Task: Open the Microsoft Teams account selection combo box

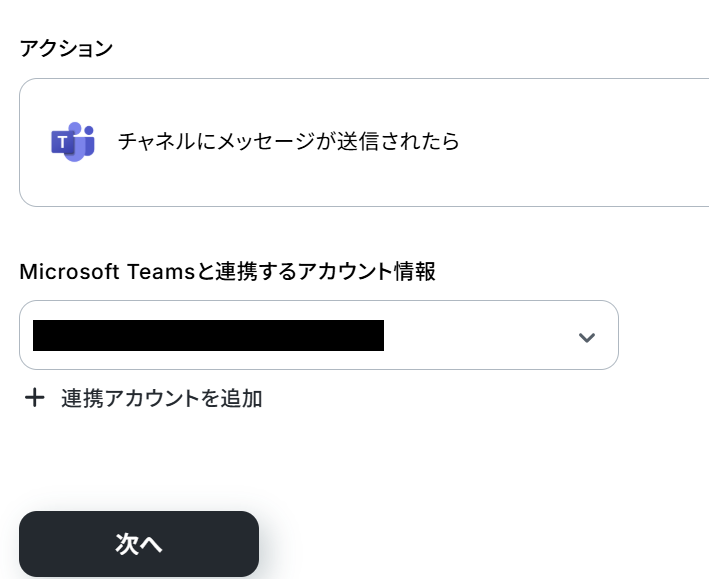Action: point(319,335)
